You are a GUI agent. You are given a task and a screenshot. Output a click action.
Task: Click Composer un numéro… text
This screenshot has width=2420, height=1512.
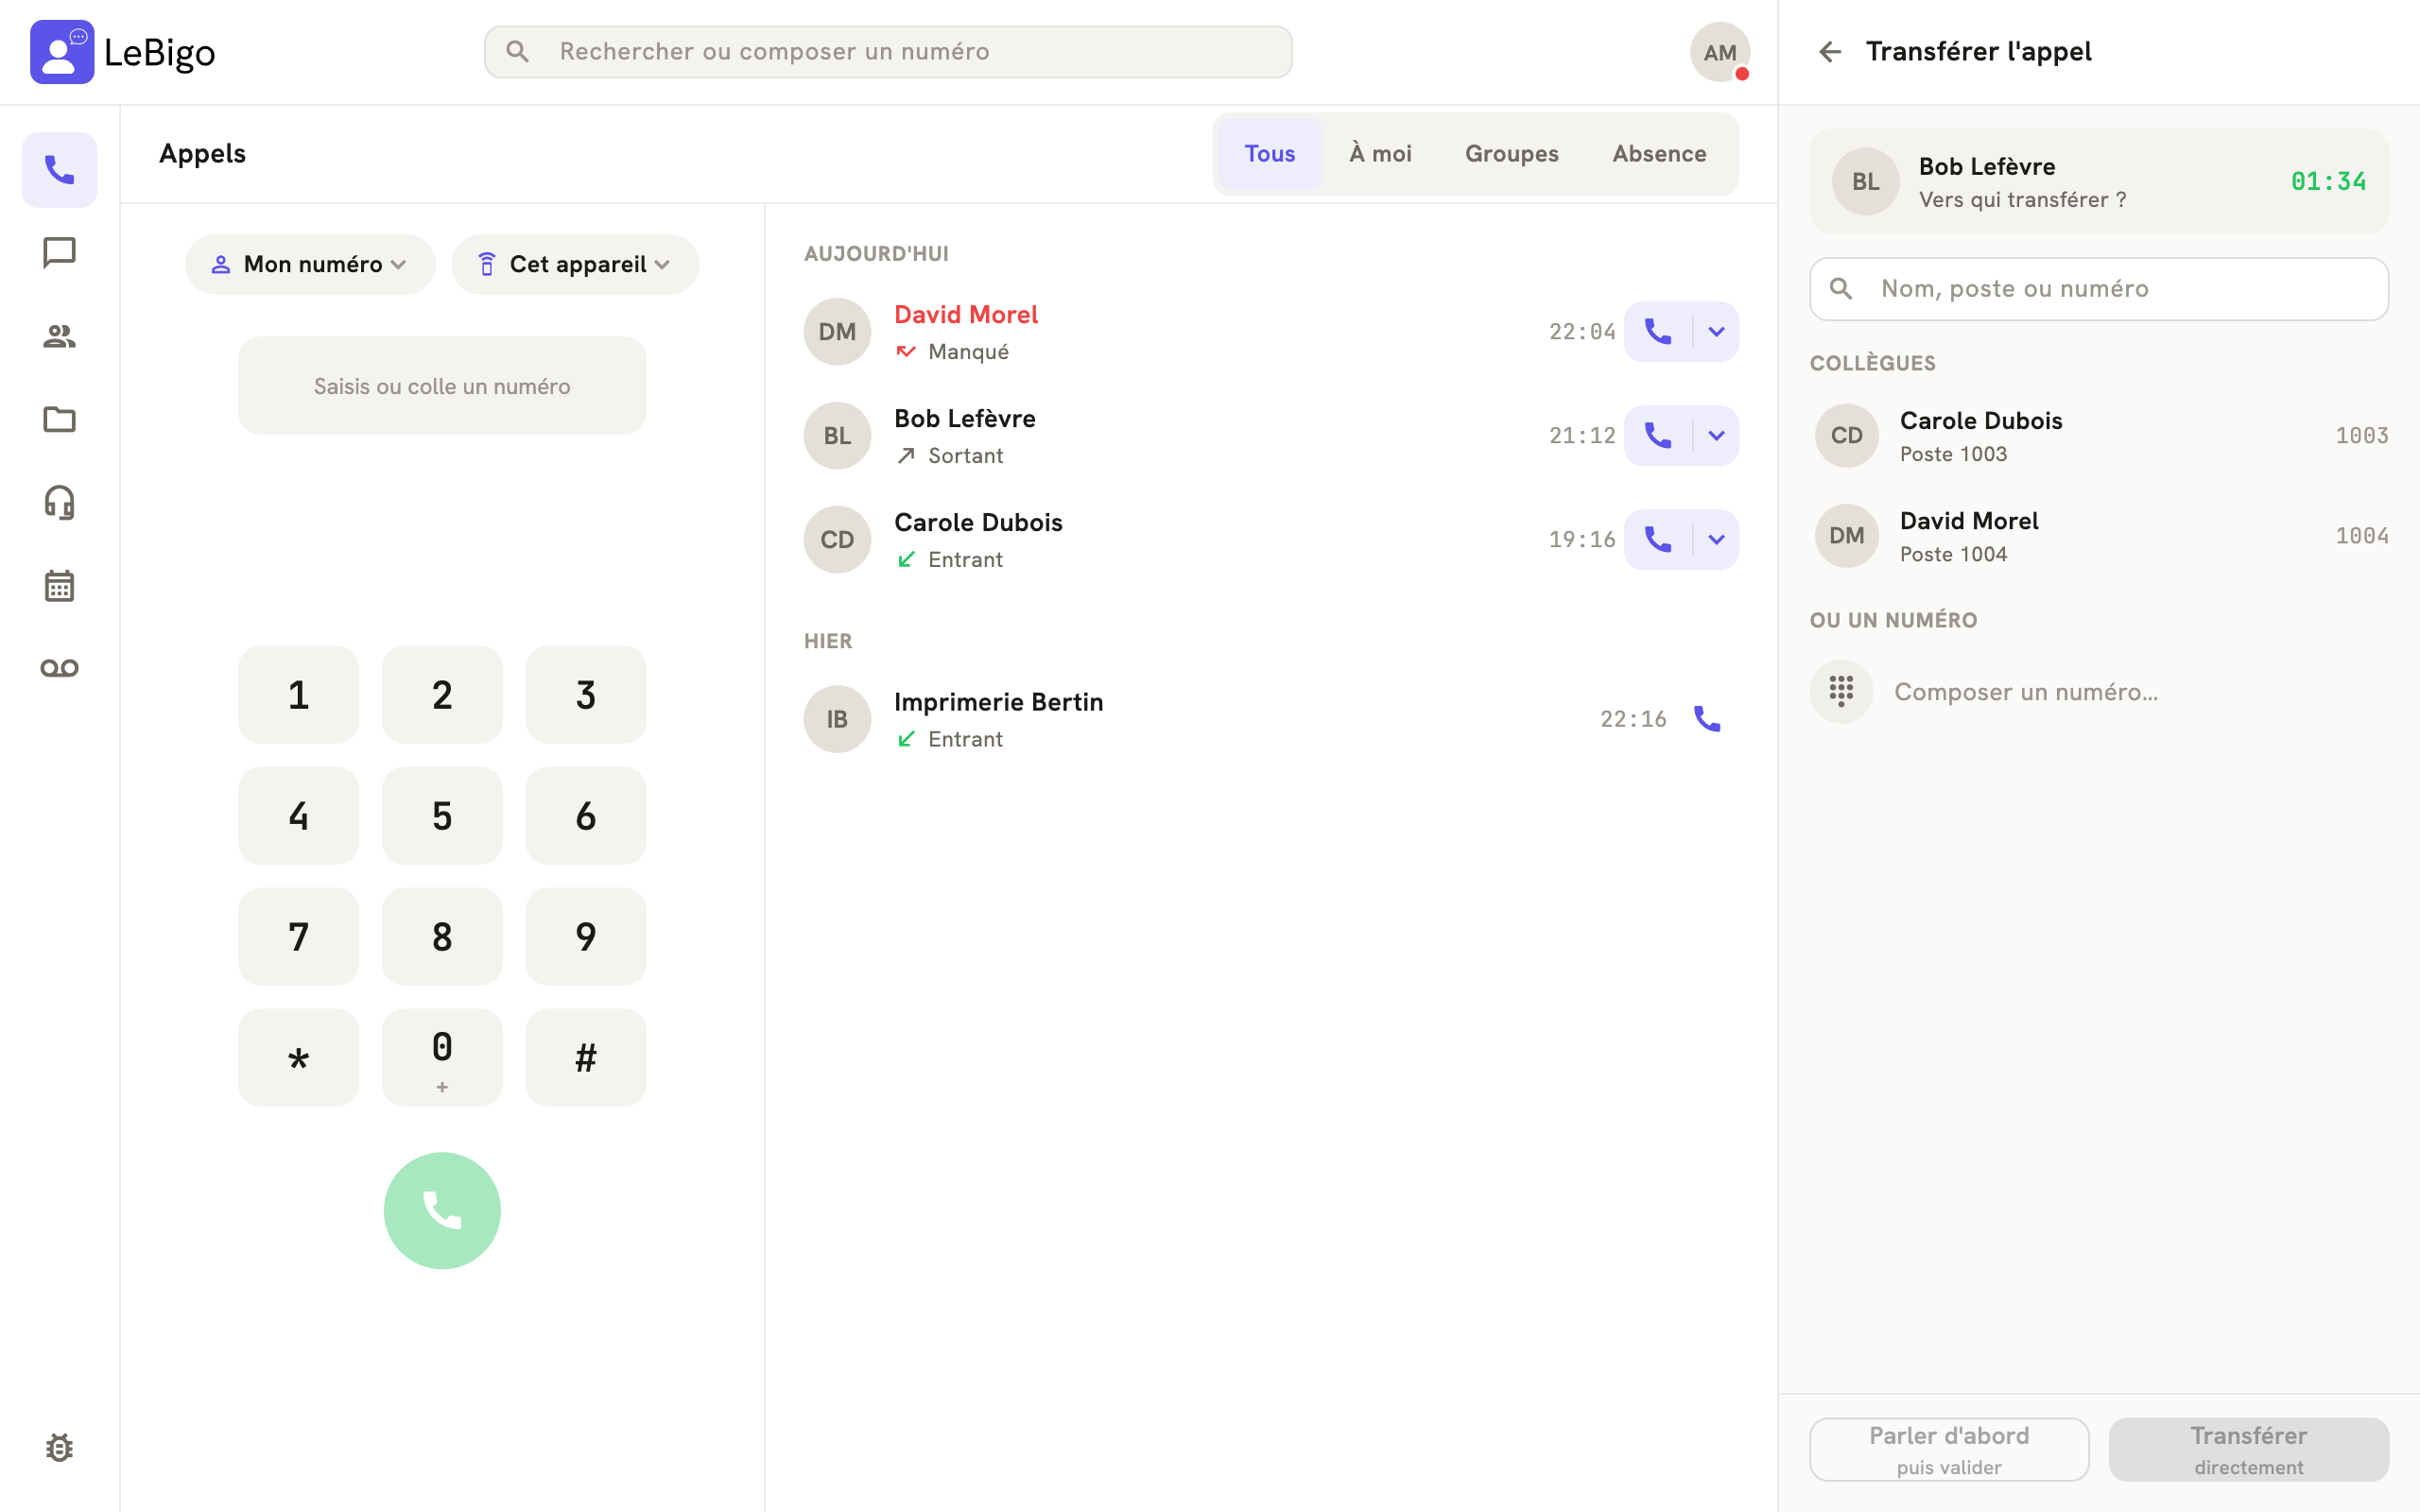2026,692
